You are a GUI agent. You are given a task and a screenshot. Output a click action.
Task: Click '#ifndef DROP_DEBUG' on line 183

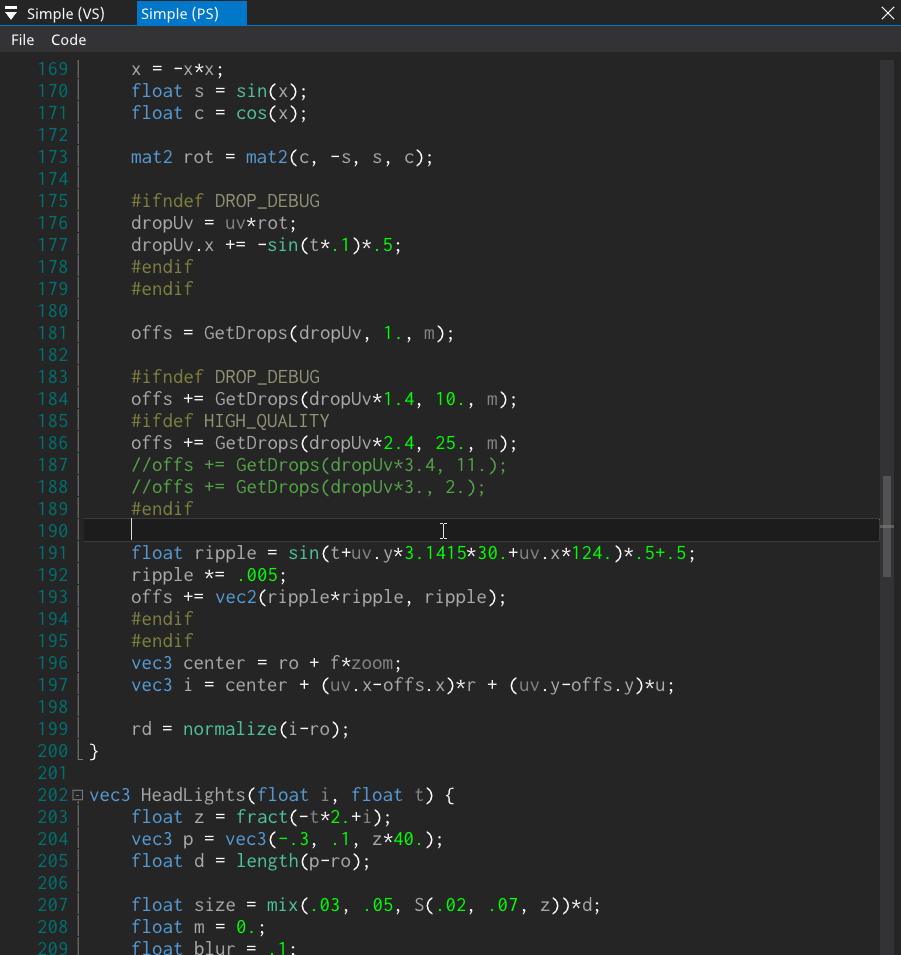click(x=225, y=377)
